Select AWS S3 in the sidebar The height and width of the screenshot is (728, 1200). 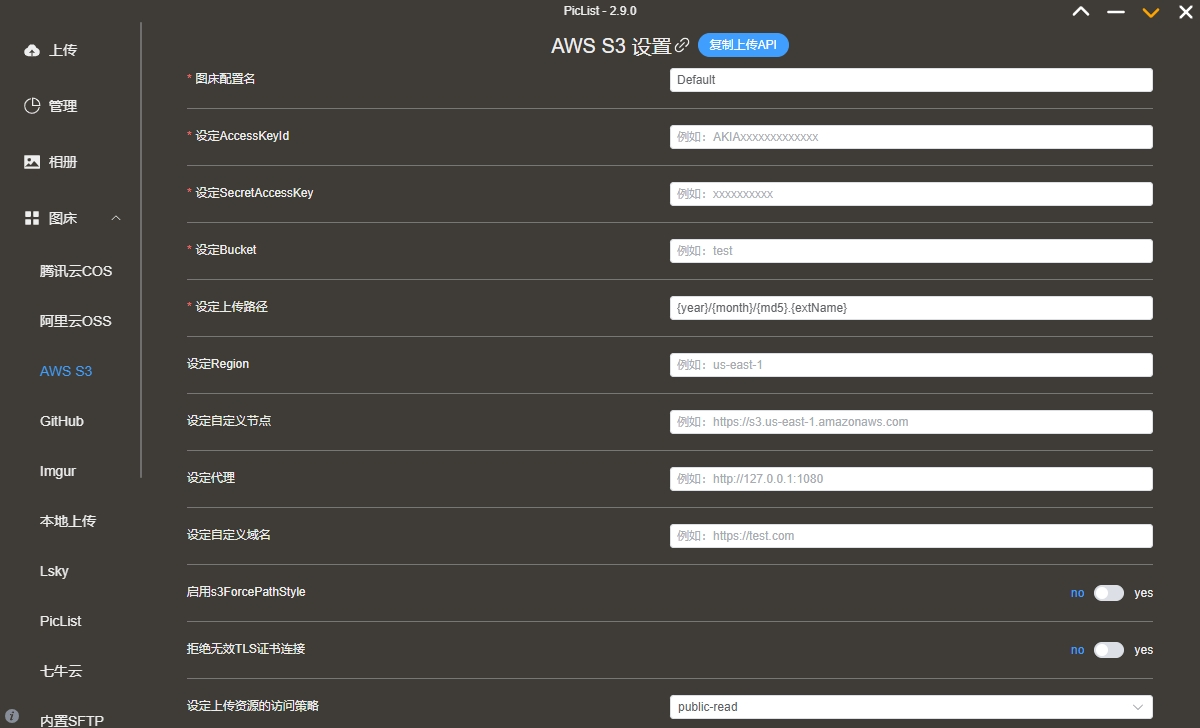[66, 371]
